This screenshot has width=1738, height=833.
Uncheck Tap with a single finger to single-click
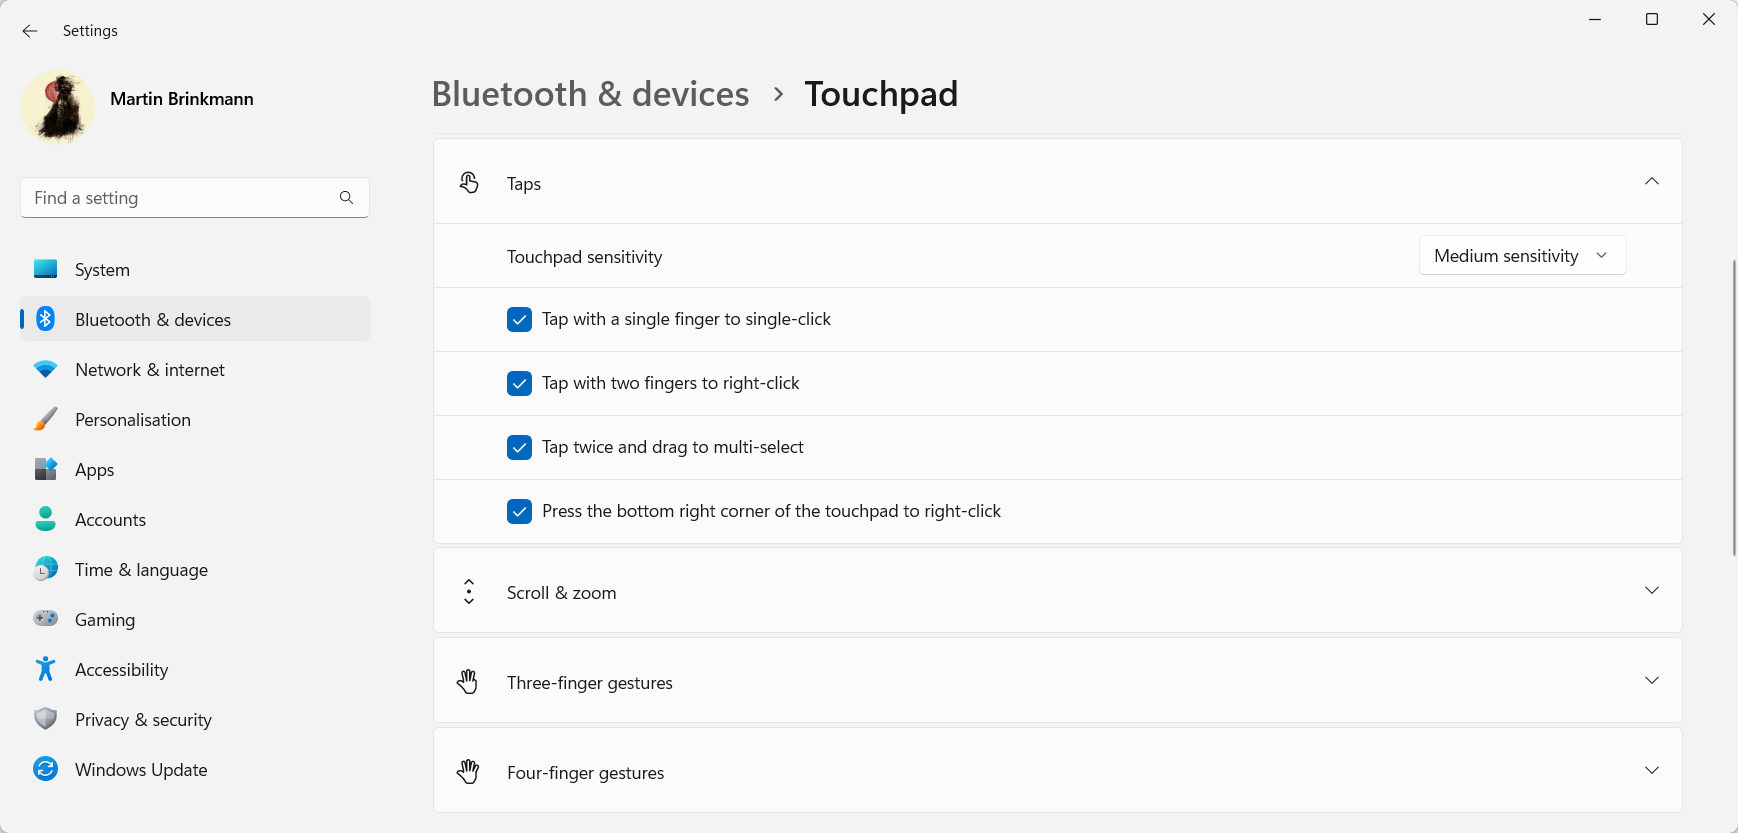pyautogui.click(x=519, y=319)
